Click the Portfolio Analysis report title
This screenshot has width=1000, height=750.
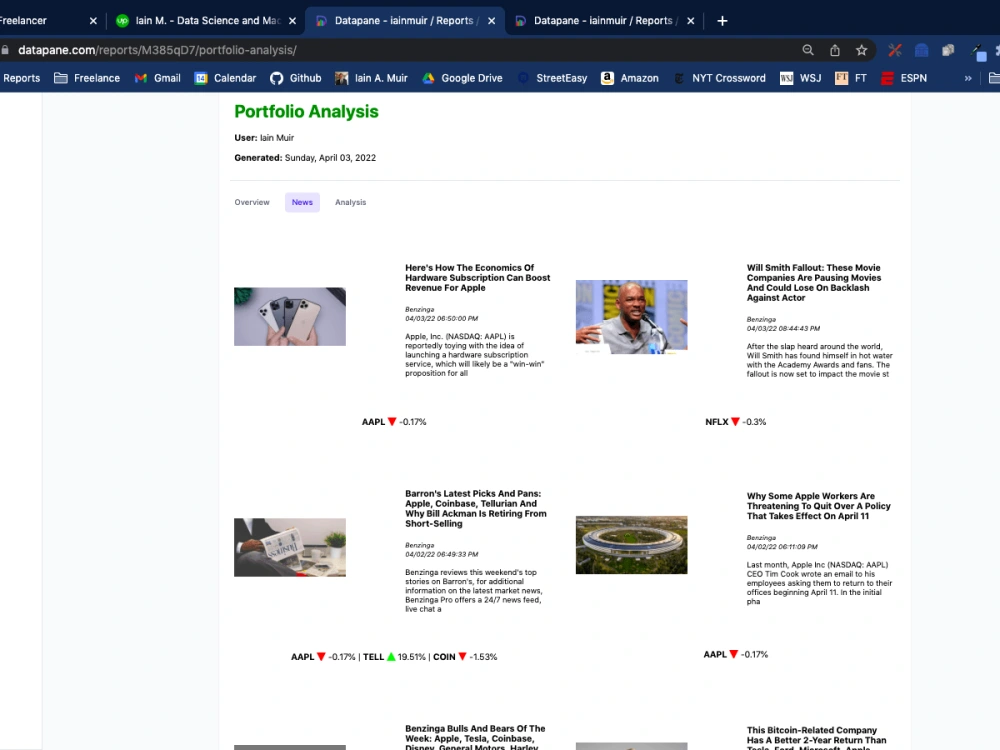point(306,112)
